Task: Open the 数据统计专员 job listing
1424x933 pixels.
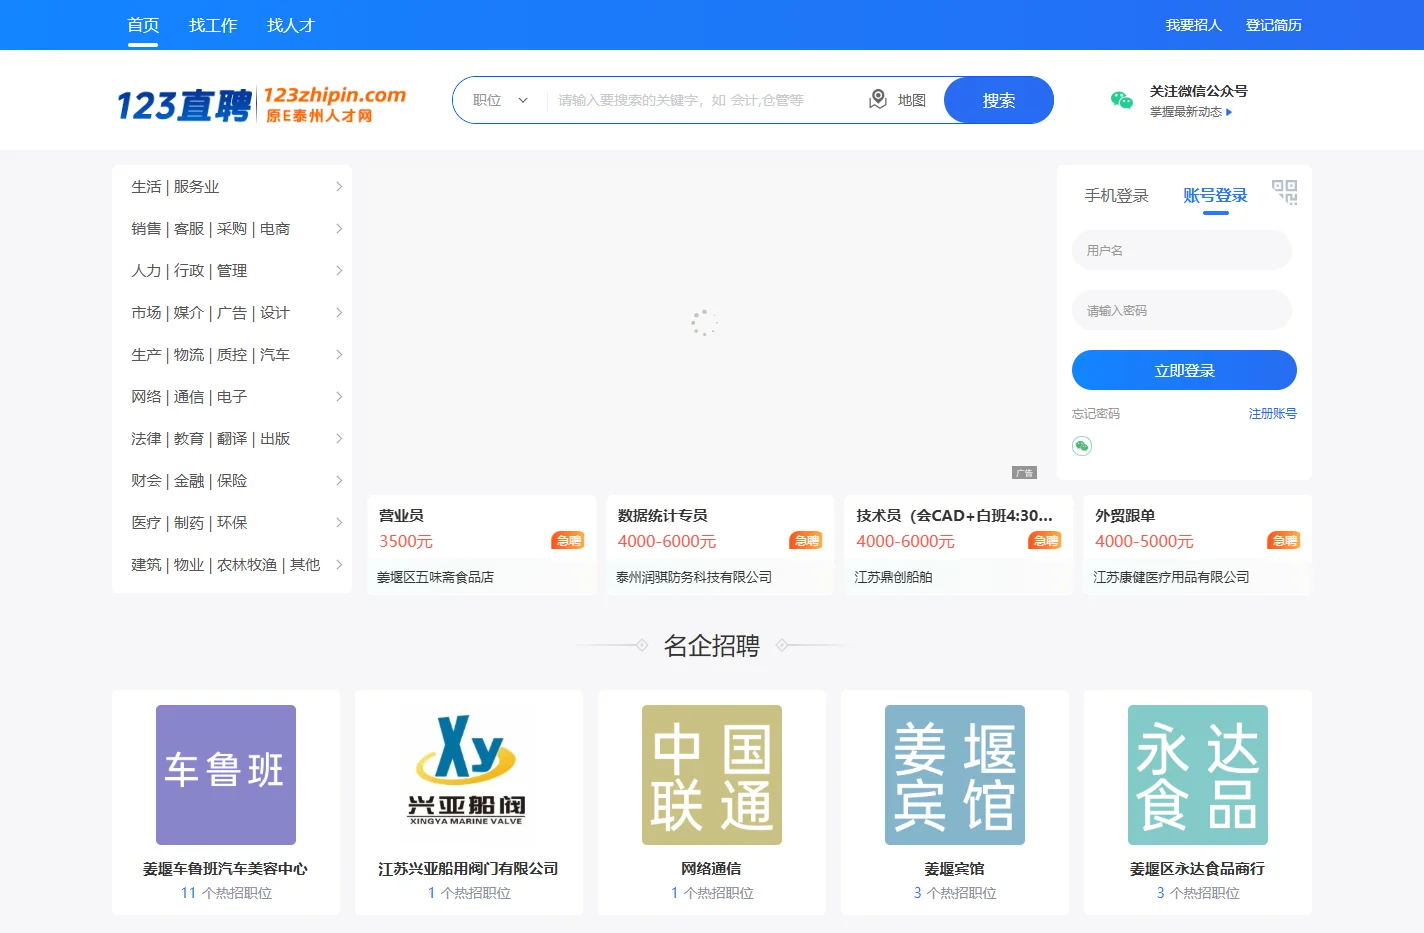Action: pos(662,516)
